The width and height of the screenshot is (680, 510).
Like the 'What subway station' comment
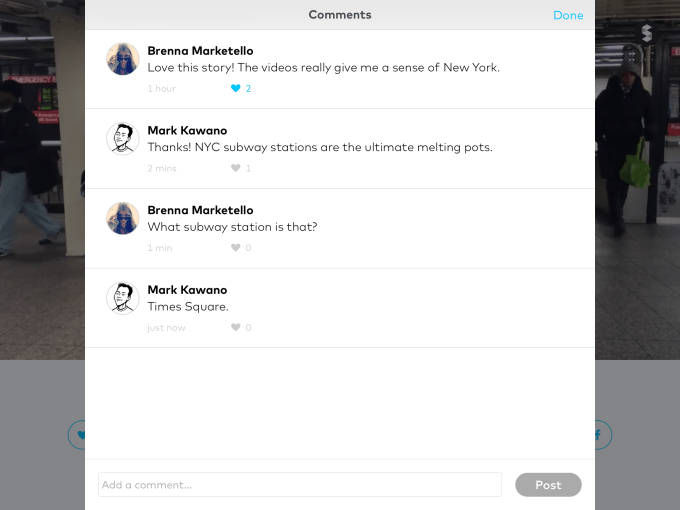coord(236,248)
